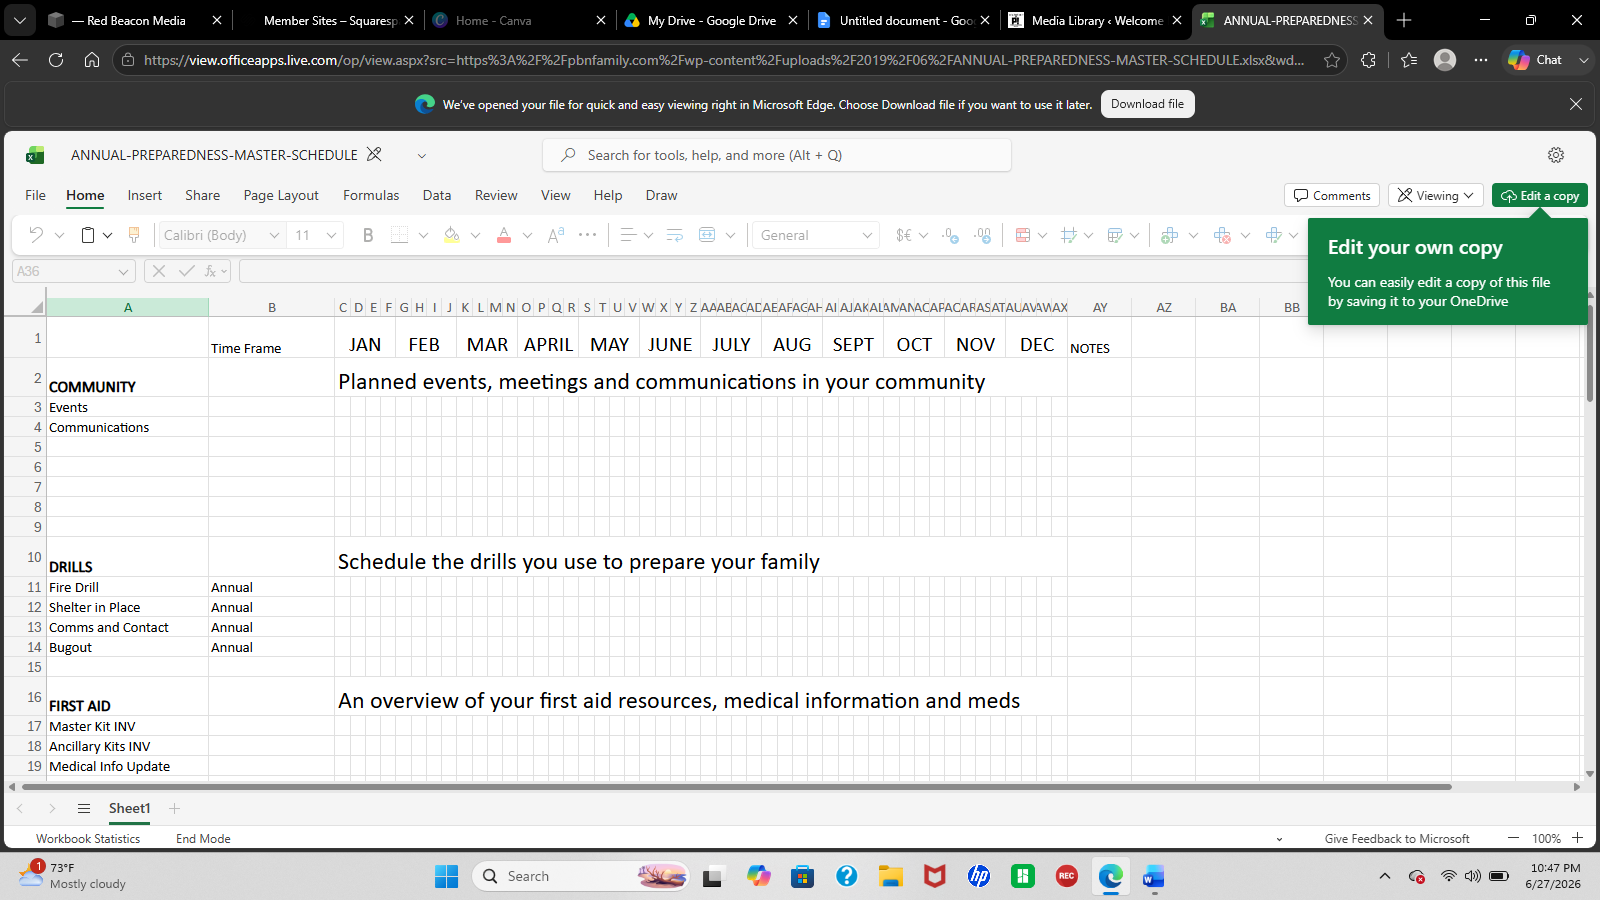Click the Download file button
The height and width of the screenshot is (900, 1600).
1147,104
